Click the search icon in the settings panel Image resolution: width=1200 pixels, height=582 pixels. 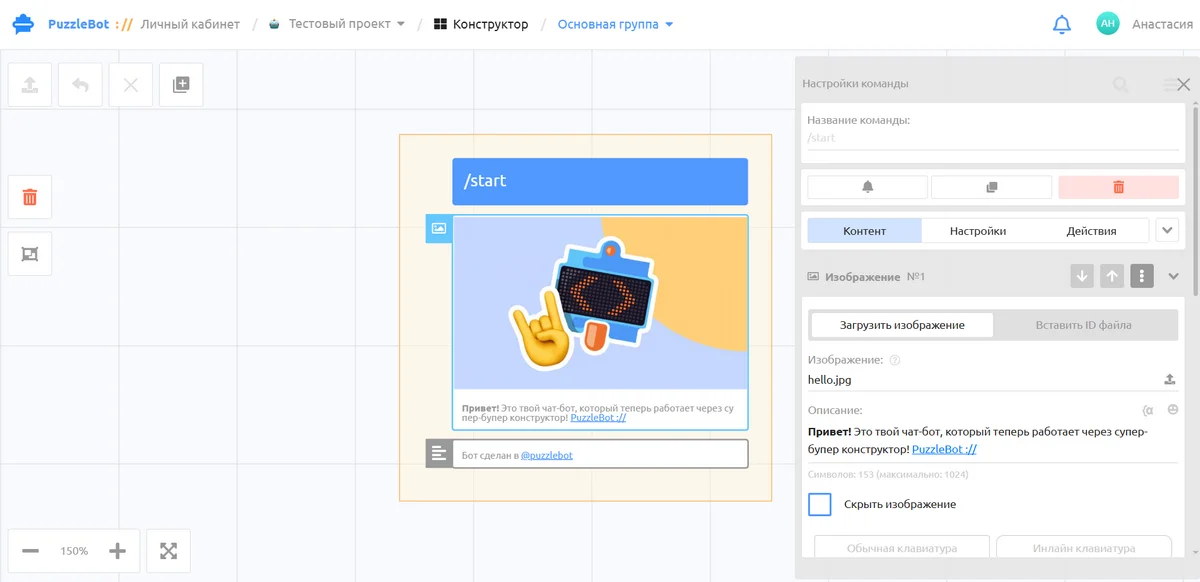(1120, 85)
